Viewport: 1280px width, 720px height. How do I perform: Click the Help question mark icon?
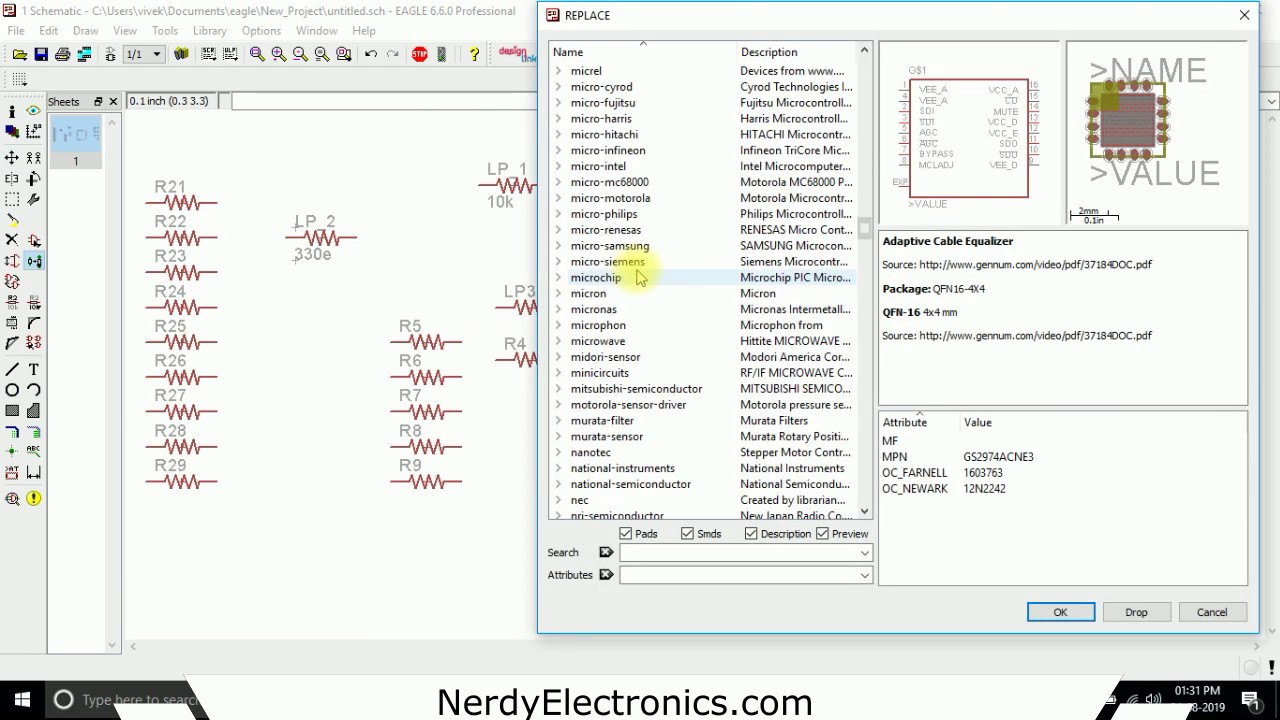[x=474, y=54]
